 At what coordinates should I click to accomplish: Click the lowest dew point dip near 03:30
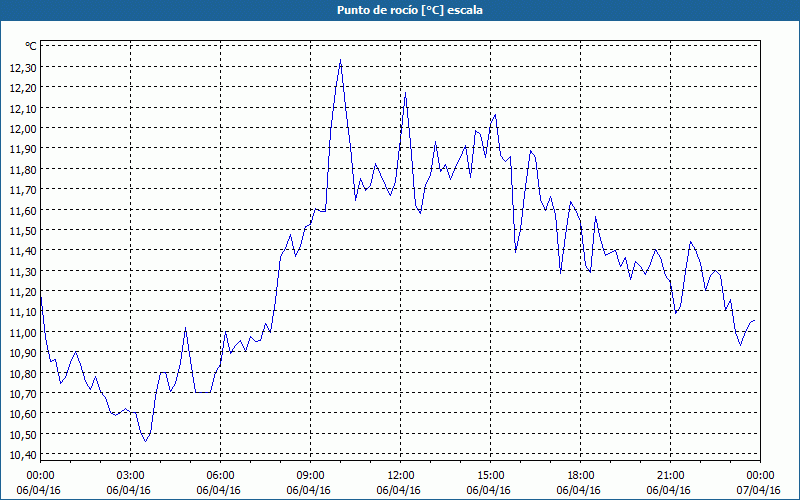pos(145,441)
